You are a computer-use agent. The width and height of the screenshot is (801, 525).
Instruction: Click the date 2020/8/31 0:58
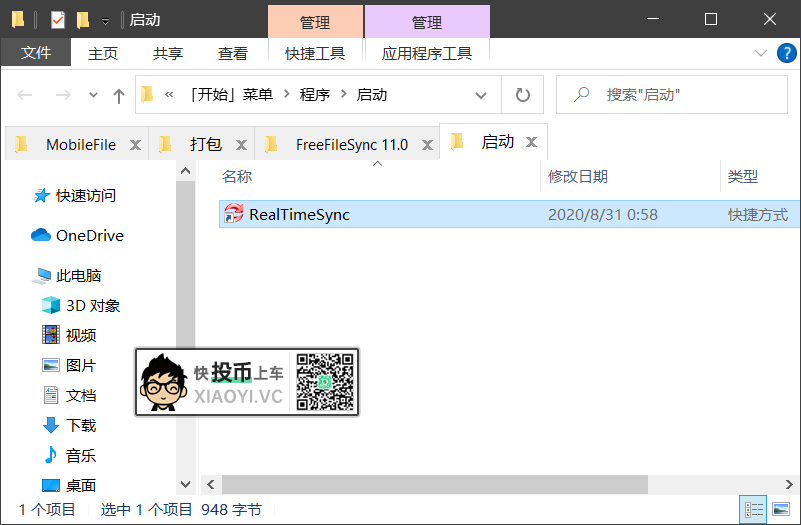pos(603,214)
